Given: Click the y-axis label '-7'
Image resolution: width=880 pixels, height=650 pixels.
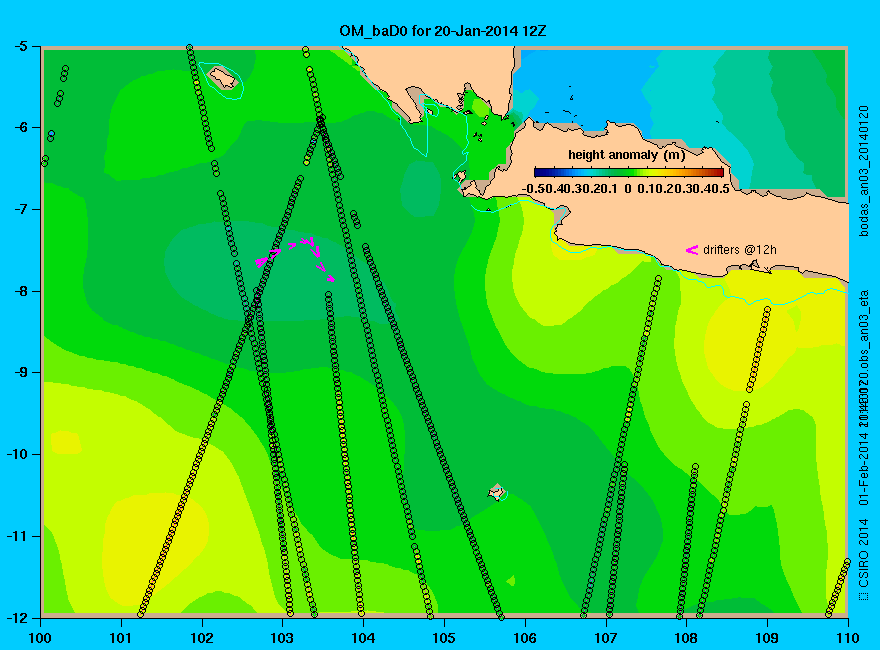Looking at the screenshot, I should point(19,209).
